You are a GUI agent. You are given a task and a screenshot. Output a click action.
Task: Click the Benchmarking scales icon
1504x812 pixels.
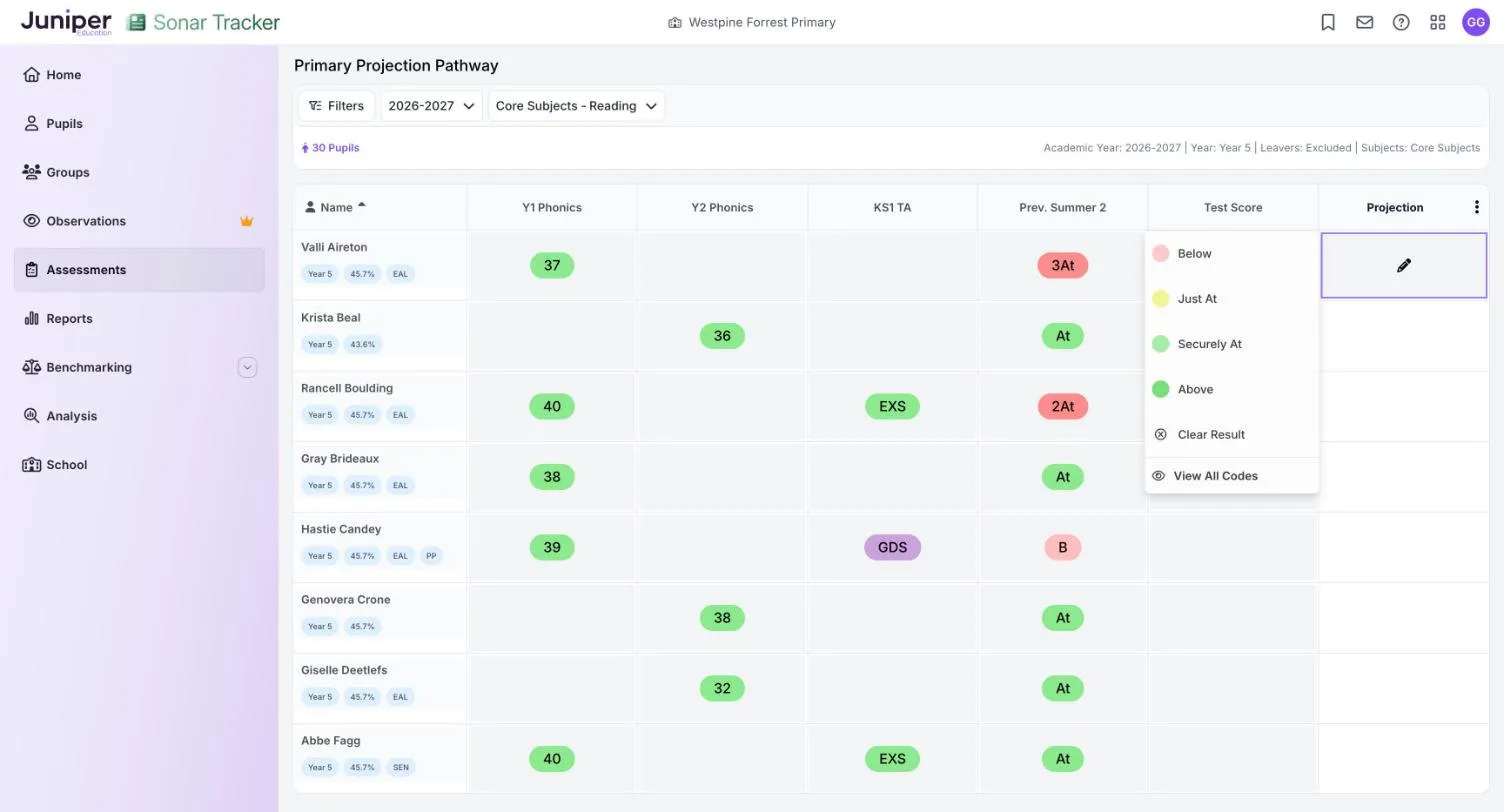coord(31,367)
